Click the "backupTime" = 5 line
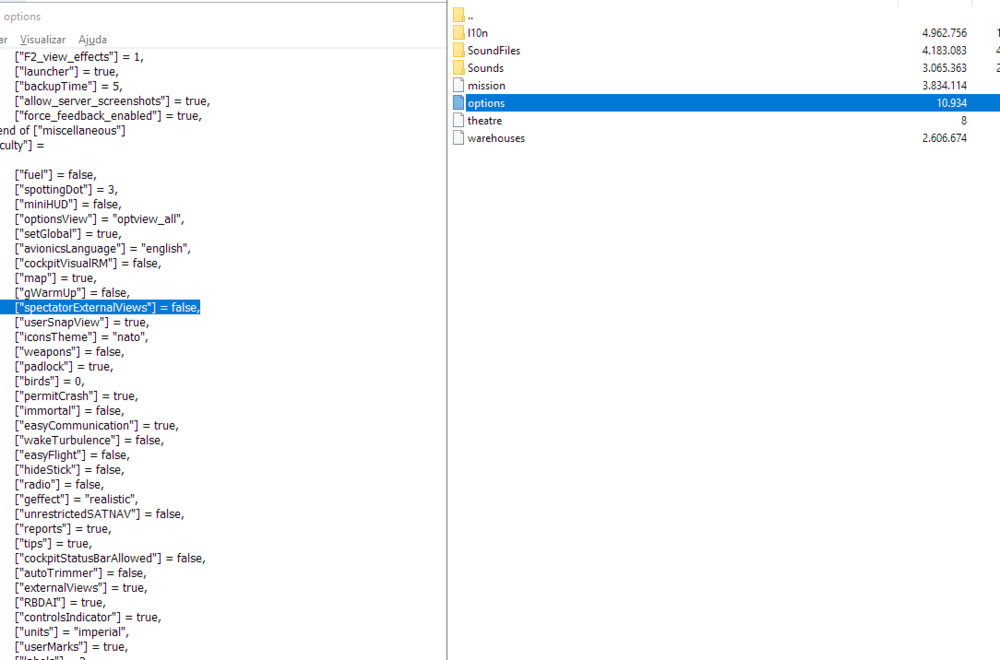Image resolution: width=1000 pixels, height=660 pixels. [x=68, y=86]
